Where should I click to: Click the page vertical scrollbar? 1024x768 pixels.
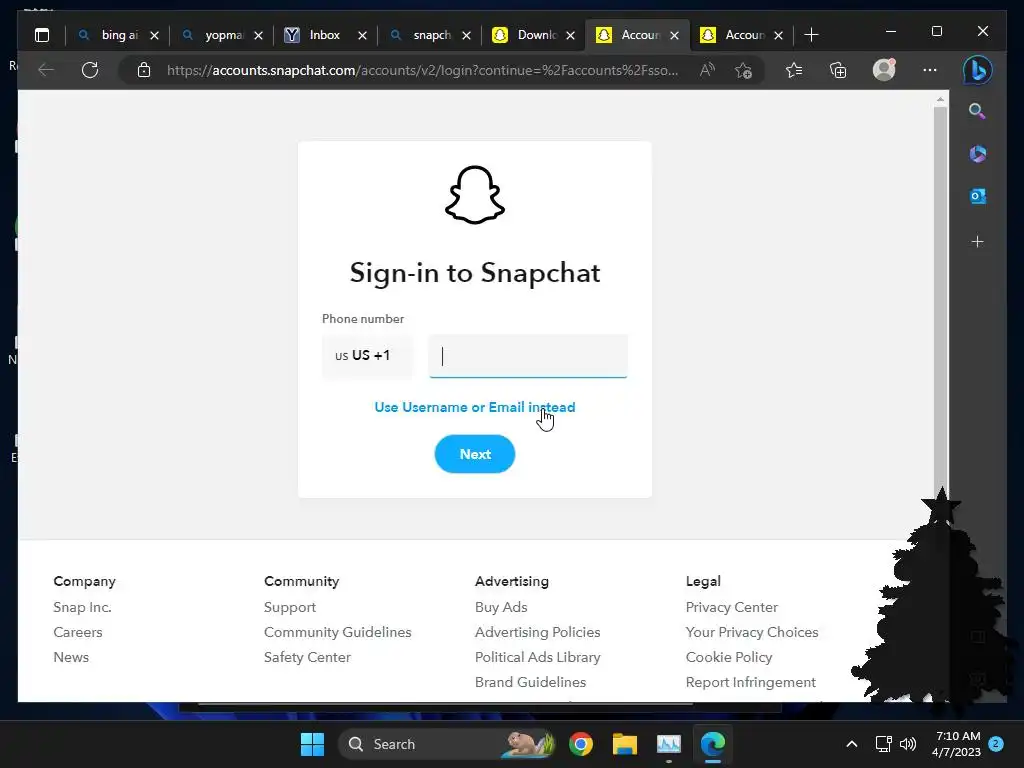point(940,300)
